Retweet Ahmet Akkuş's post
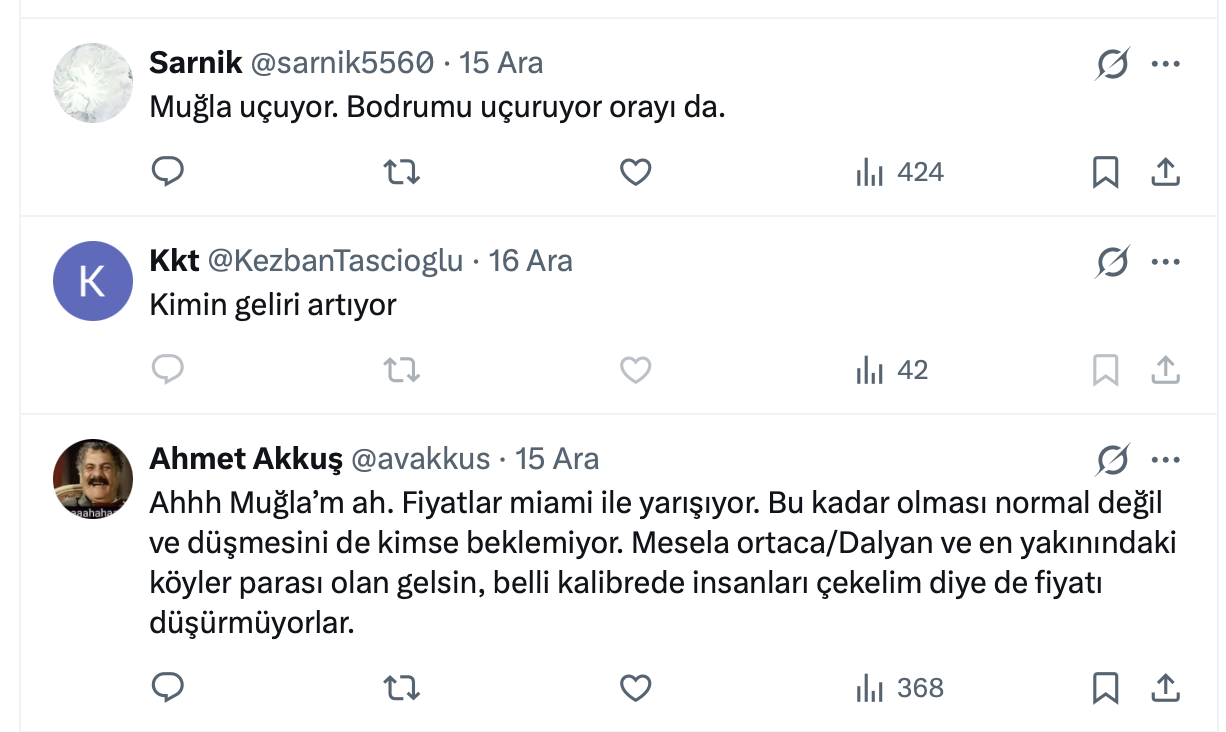The width and height of the screenshot is (1226, 732). pyautogui.click(x=402, y=688)
